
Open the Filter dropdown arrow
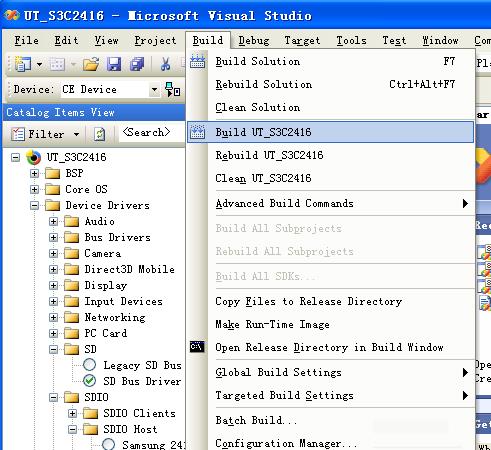point(76,134)
